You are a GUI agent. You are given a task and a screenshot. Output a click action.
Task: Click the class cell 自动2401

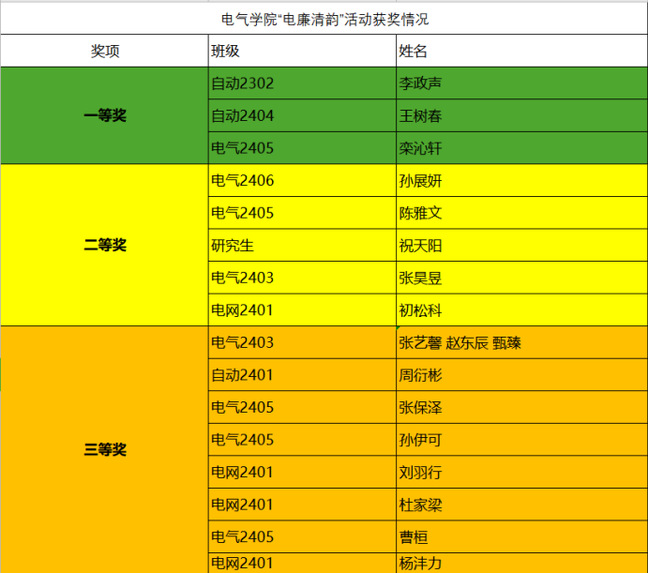point(301,375)
